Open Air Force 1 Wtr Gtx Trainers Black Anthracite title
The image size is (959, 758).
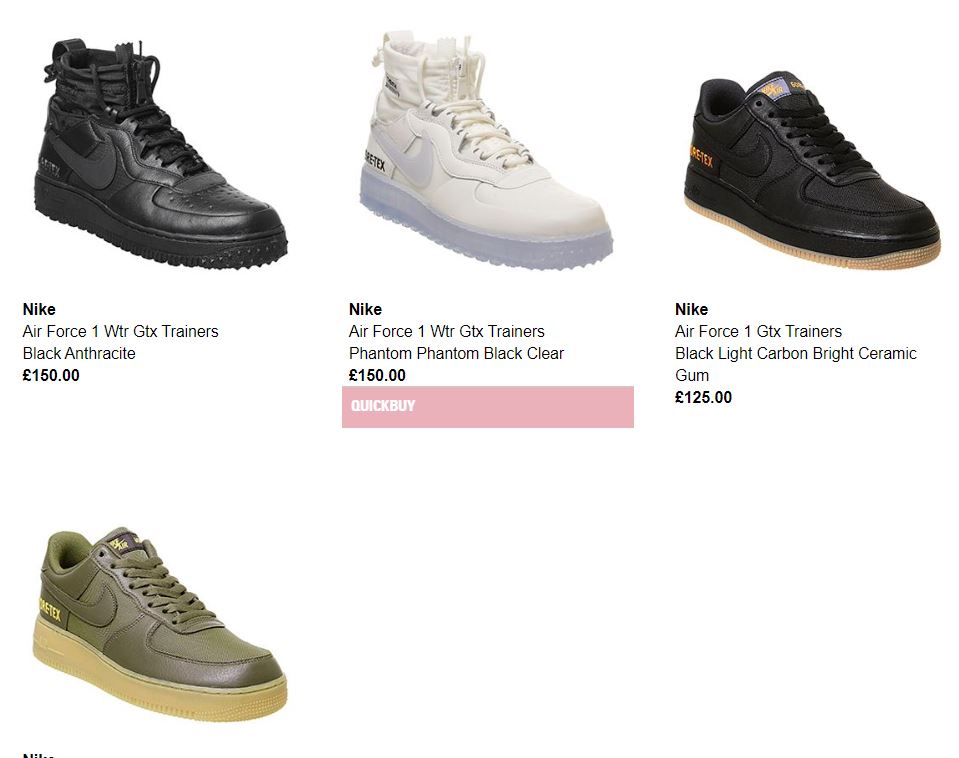120,331
